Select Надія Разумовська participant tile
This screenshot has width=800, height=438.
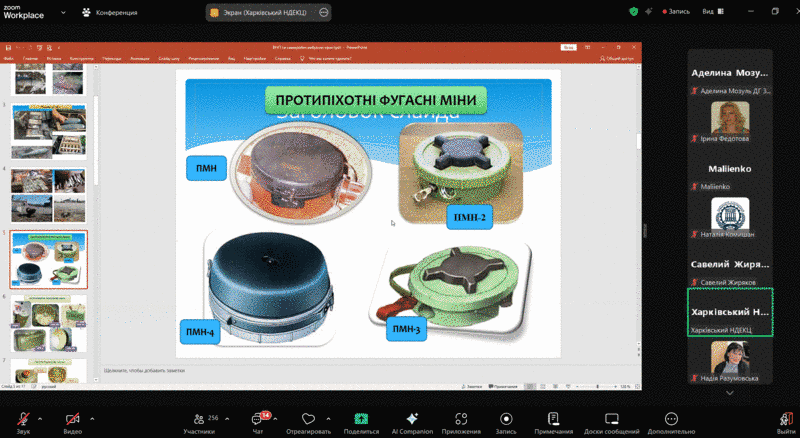(x=730, y=361)
